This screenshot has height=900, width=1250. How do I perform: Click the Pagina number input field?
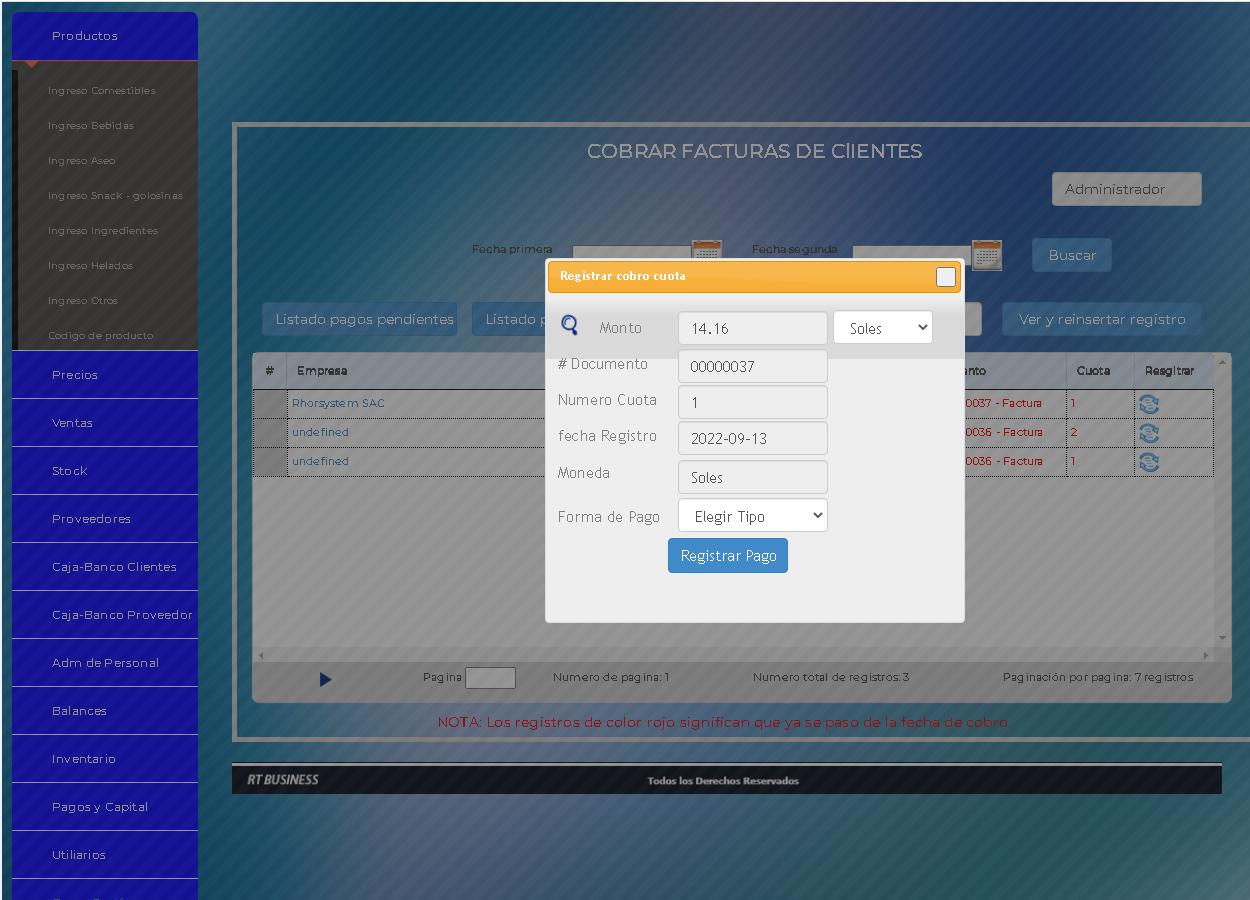[490, 678]
